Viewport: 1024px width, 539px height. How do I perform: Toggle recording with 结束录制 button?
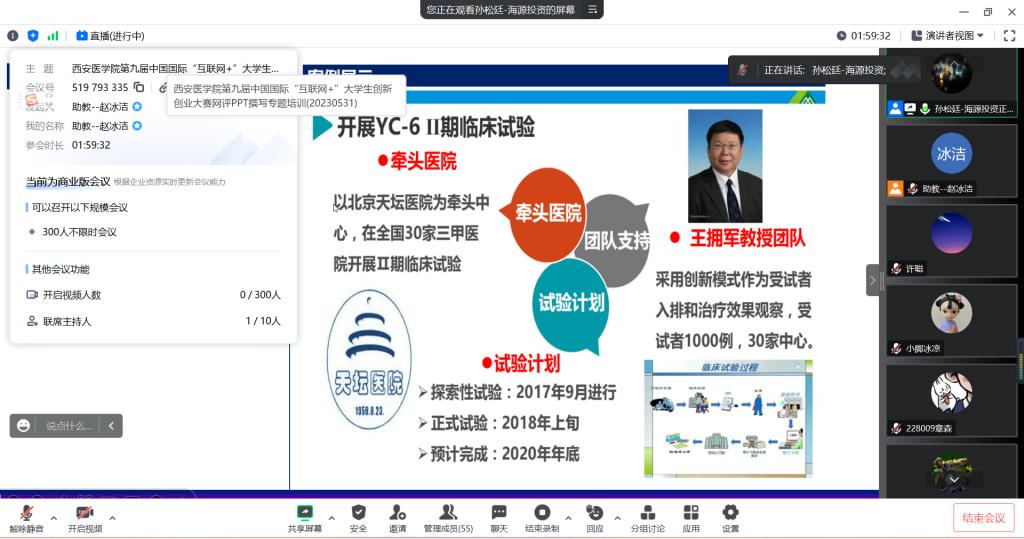(542, 513)
